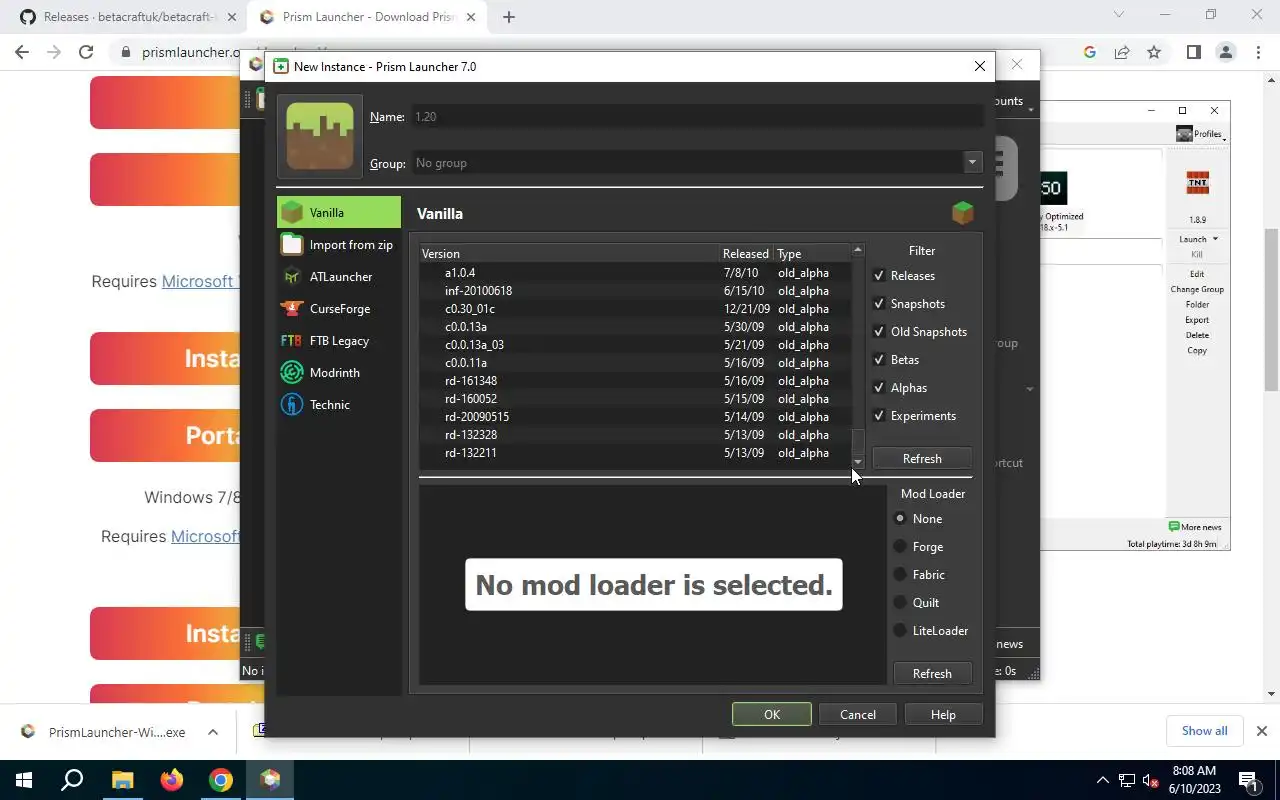Open new browser tab
The image size is (1280, 800).
pyautogui.click(x=508, y=17)
